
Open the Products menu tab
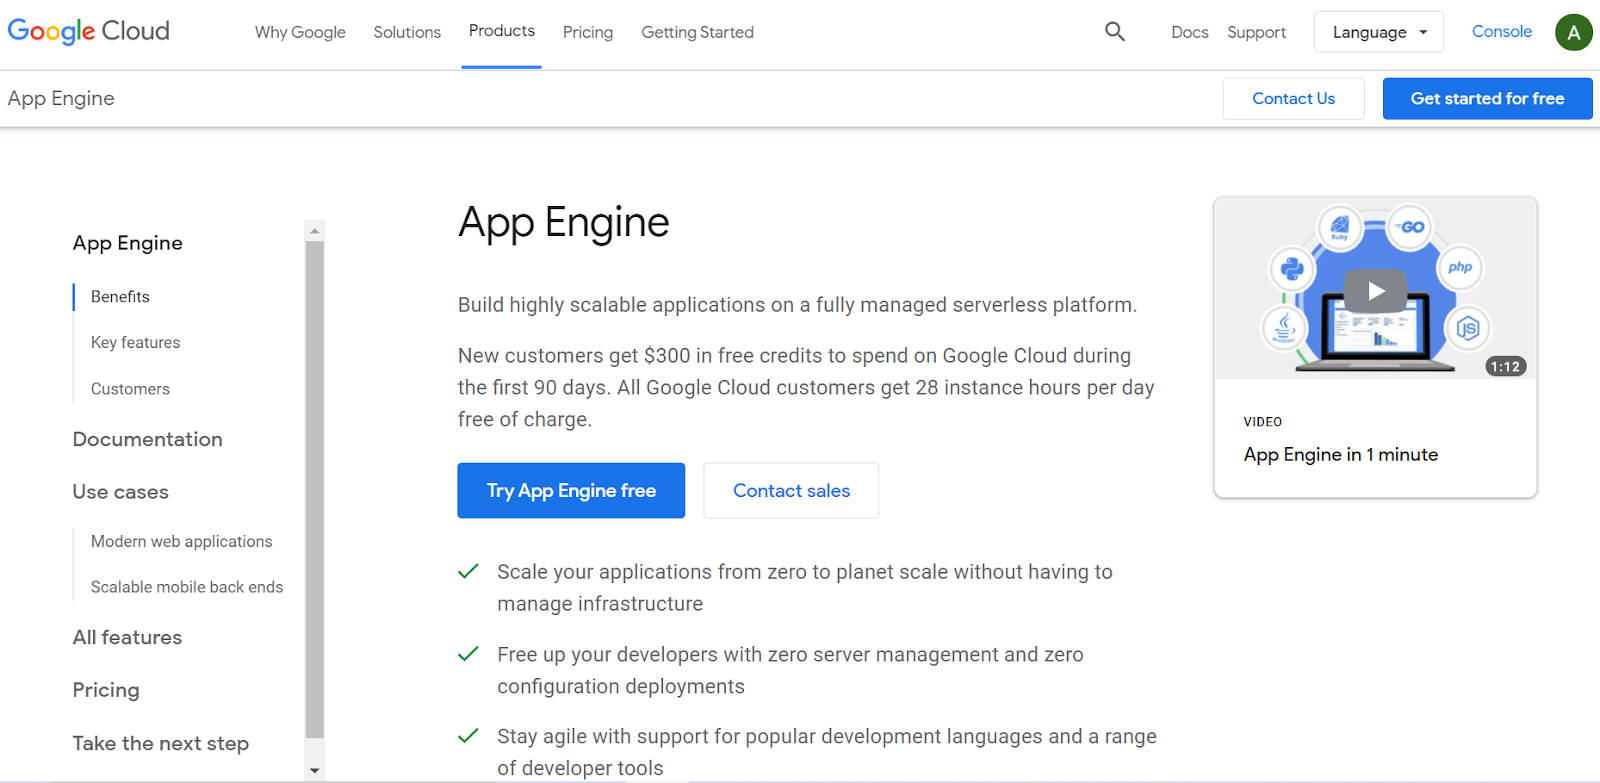[x=501, y=31]
